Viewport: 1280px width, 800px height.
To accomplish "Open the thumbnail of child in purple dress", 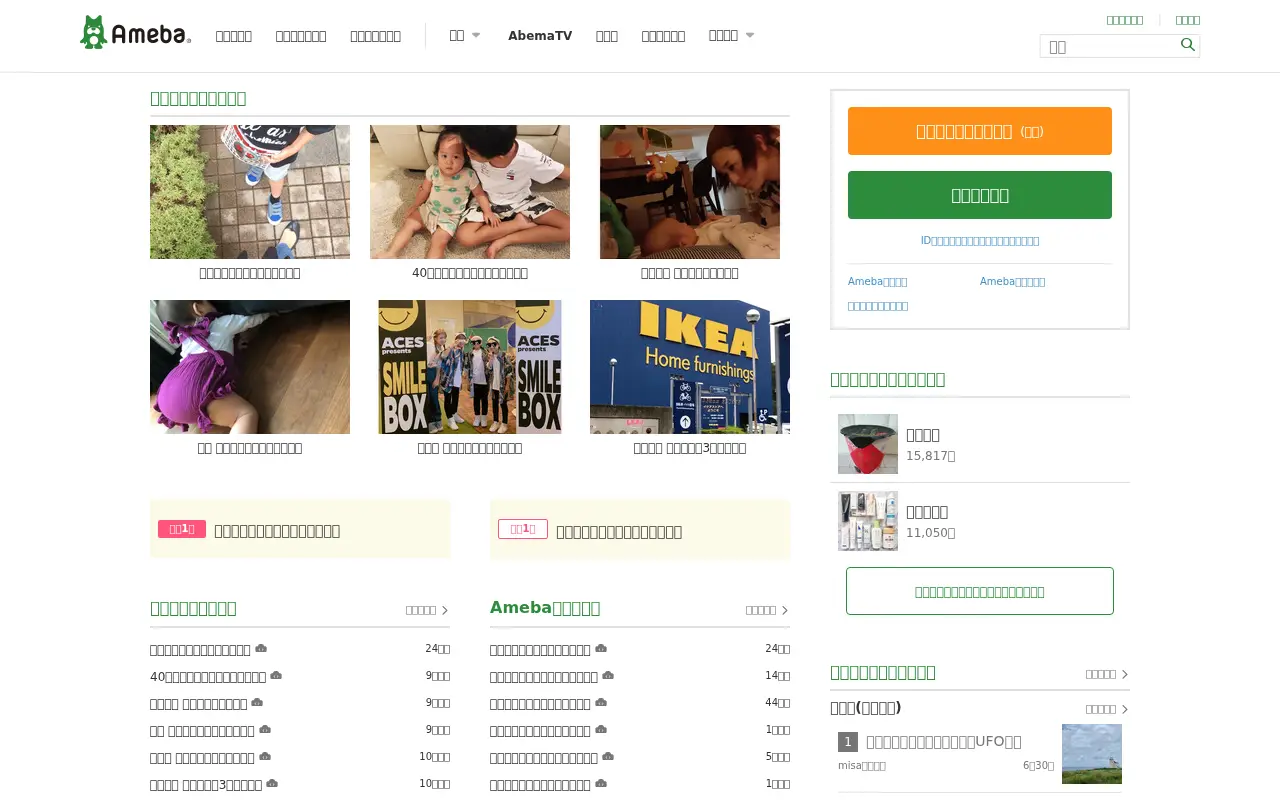I will 250,367.
